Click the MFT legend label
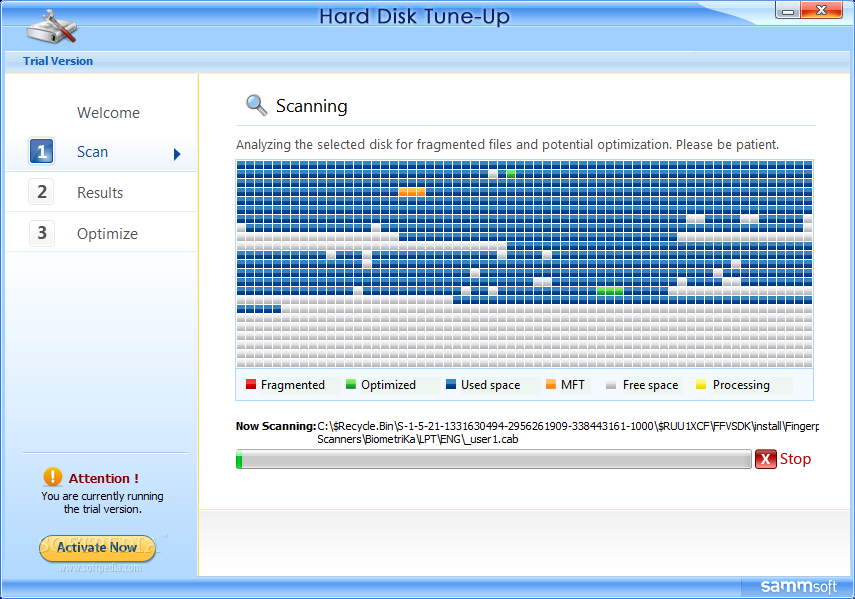The image size is (855, 599). (x=573, y=385)
